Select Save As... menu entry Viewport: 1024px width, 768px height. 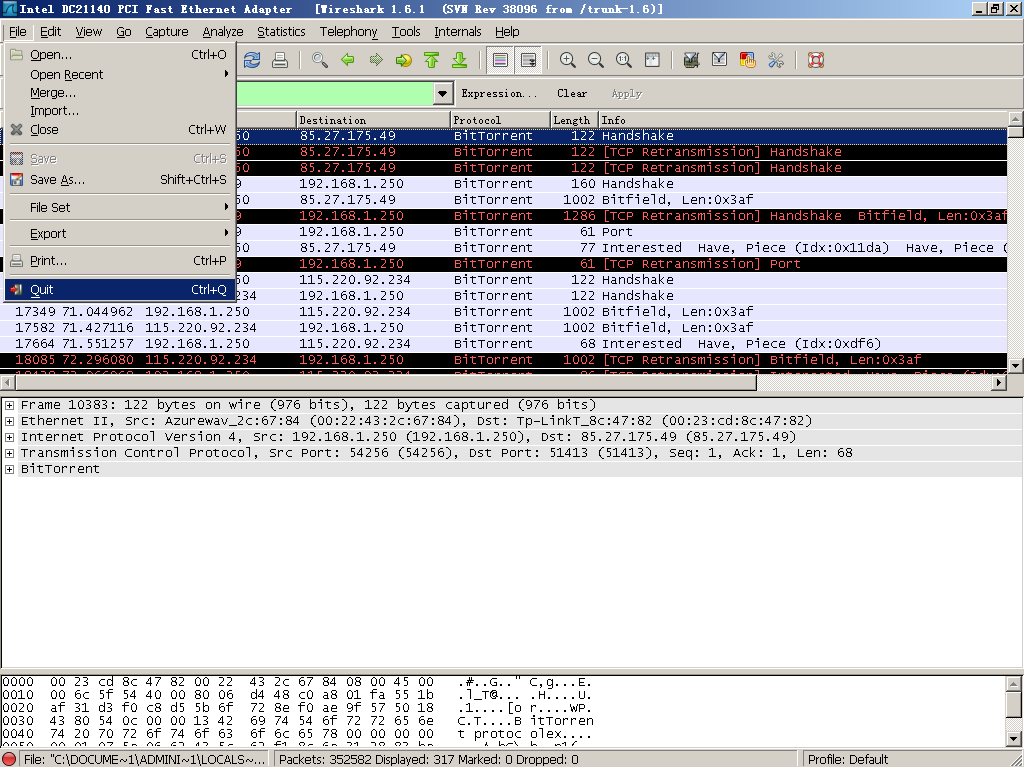pos(120,180)
